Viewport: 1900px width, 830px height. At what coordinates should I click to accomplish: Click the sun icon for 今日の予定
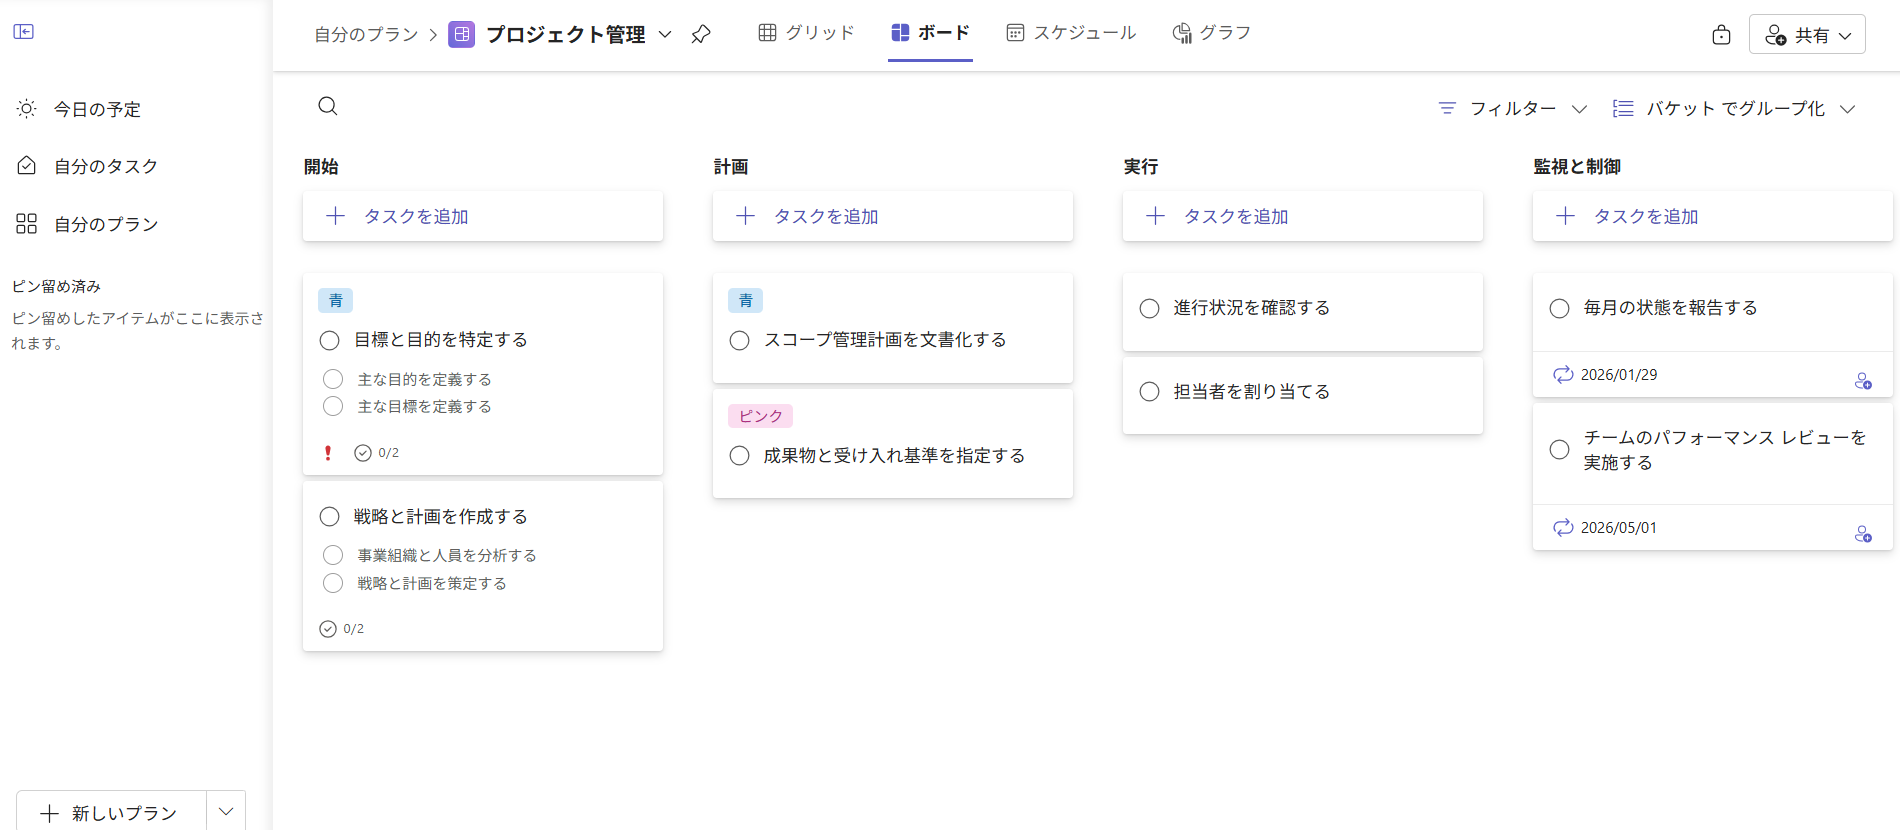pyautogui.click(x=27, y=109)
